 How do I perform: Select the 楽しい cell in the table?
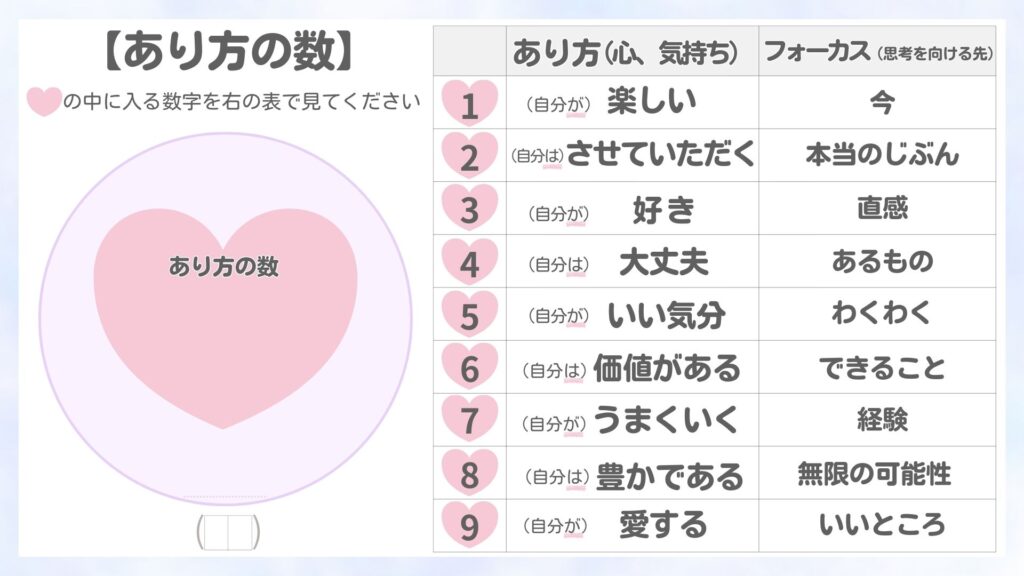pos(652,102)
